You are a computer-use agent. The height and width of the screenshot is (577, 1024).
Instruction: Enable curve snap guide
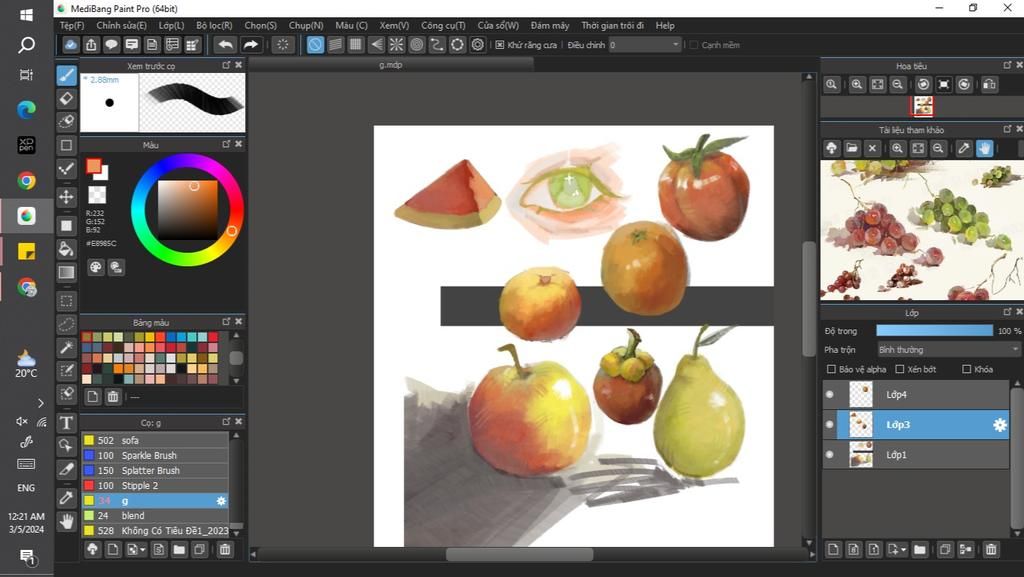click(x=437, y=44)
